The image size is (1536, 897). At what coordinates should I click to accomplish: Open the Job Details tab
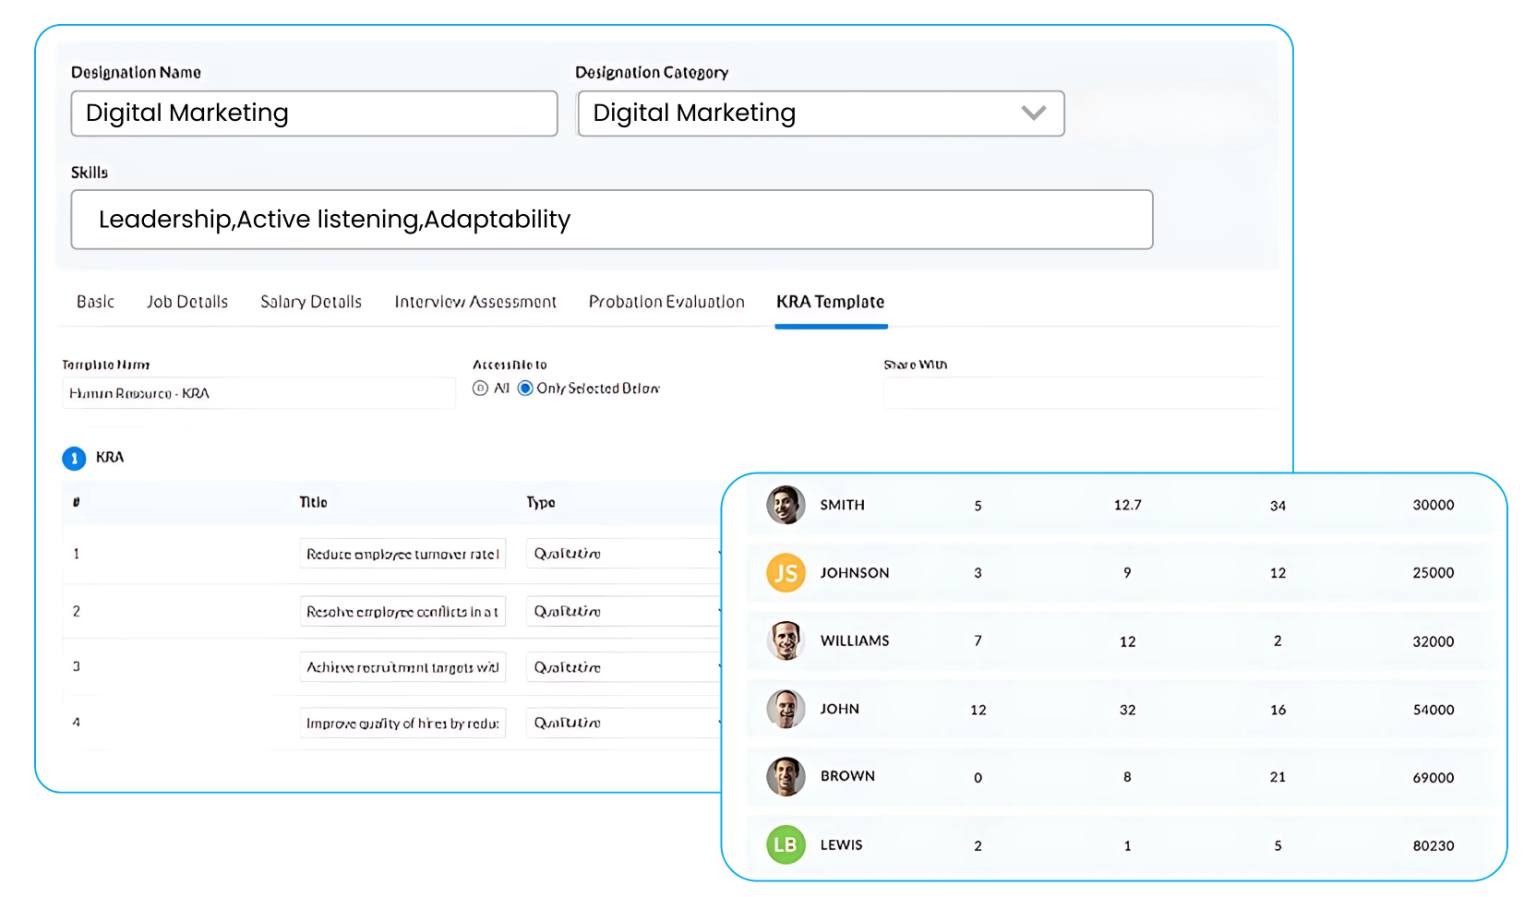click(x=187, y=301)
